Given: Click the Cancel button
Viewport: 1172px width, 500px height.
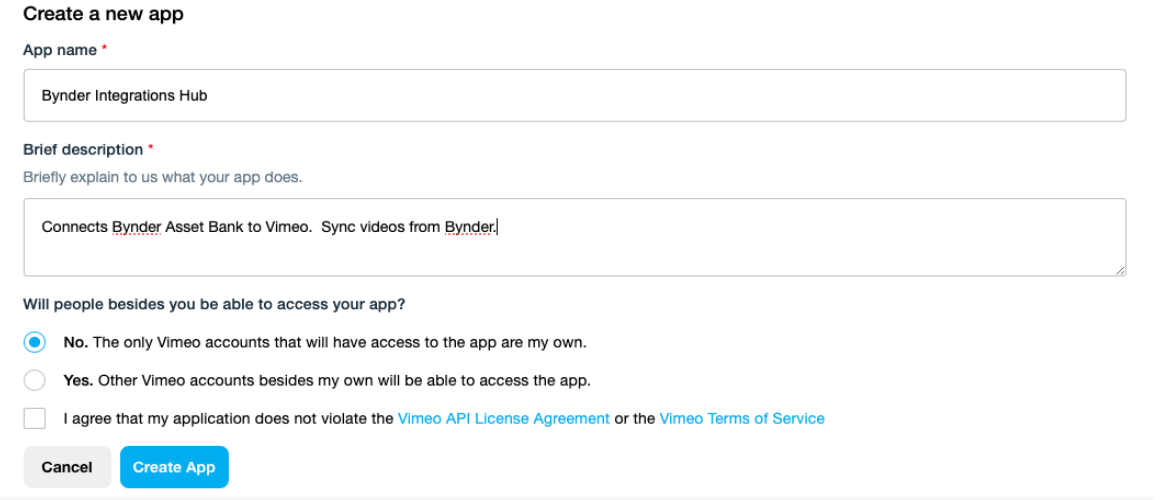Looking at the screenshot, I should pyautogui.click(x=67, y=467).
